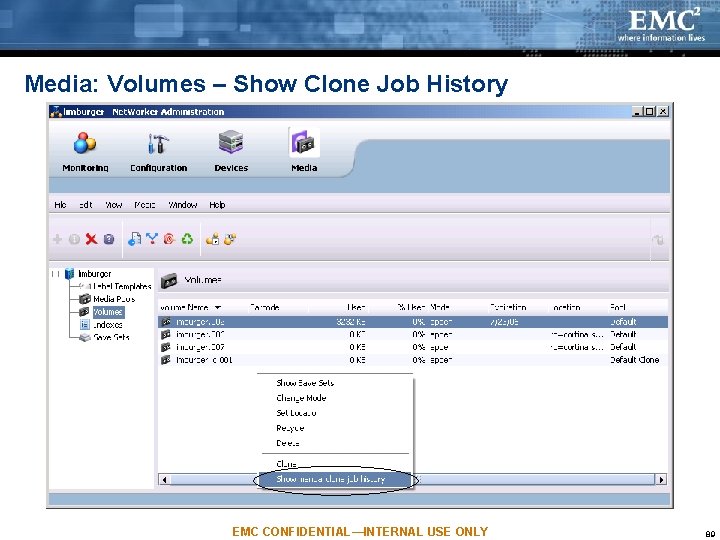
Task: Select Label Templates in the tree
Action: 122,287
